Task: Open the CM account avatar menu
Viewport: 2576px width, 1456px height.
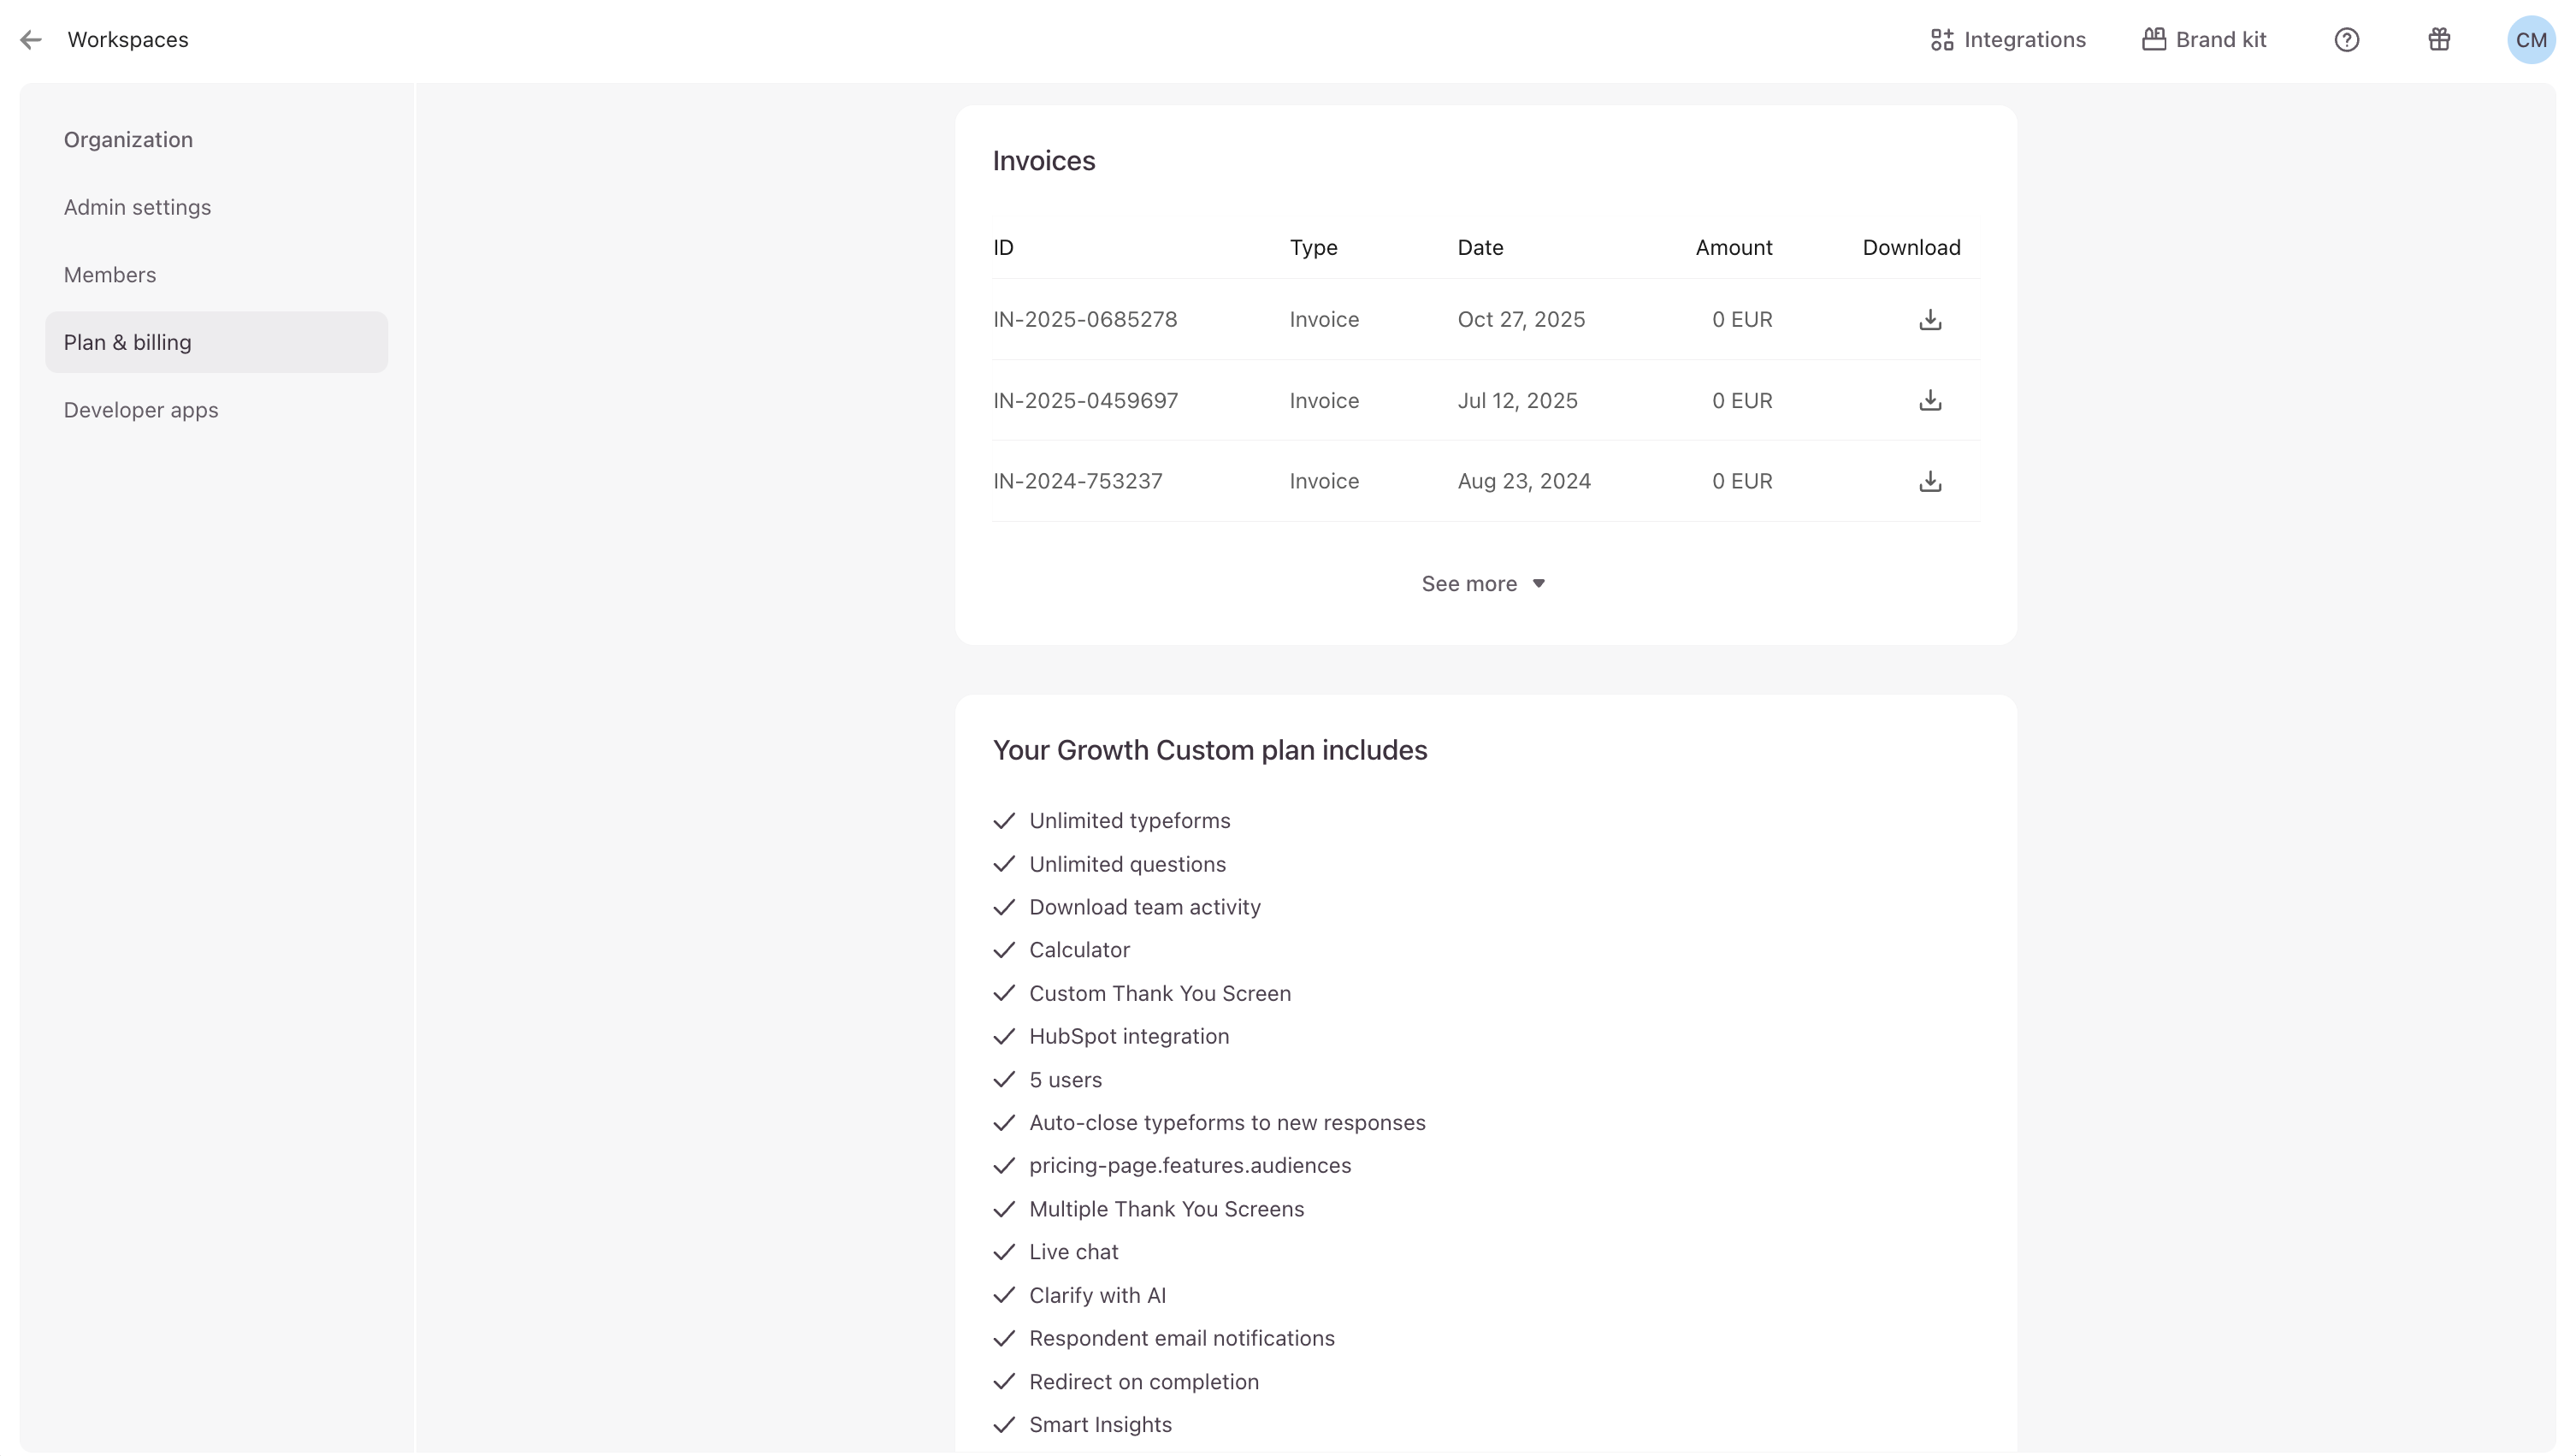Action: [x=2530, y=40]
